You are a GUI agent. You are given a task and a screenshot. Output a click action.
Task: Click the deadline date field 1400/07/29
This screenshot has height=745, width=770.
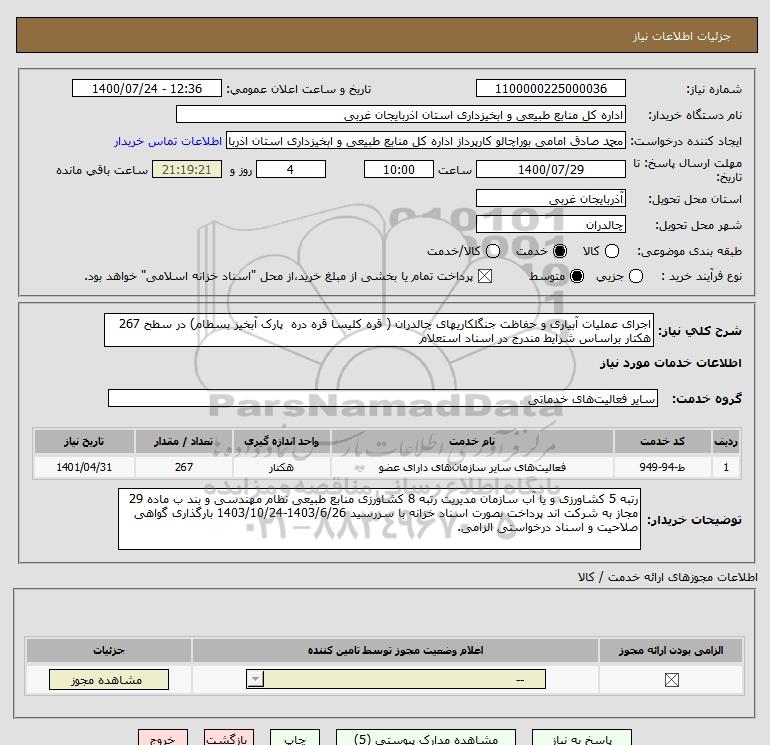[550, 169]
